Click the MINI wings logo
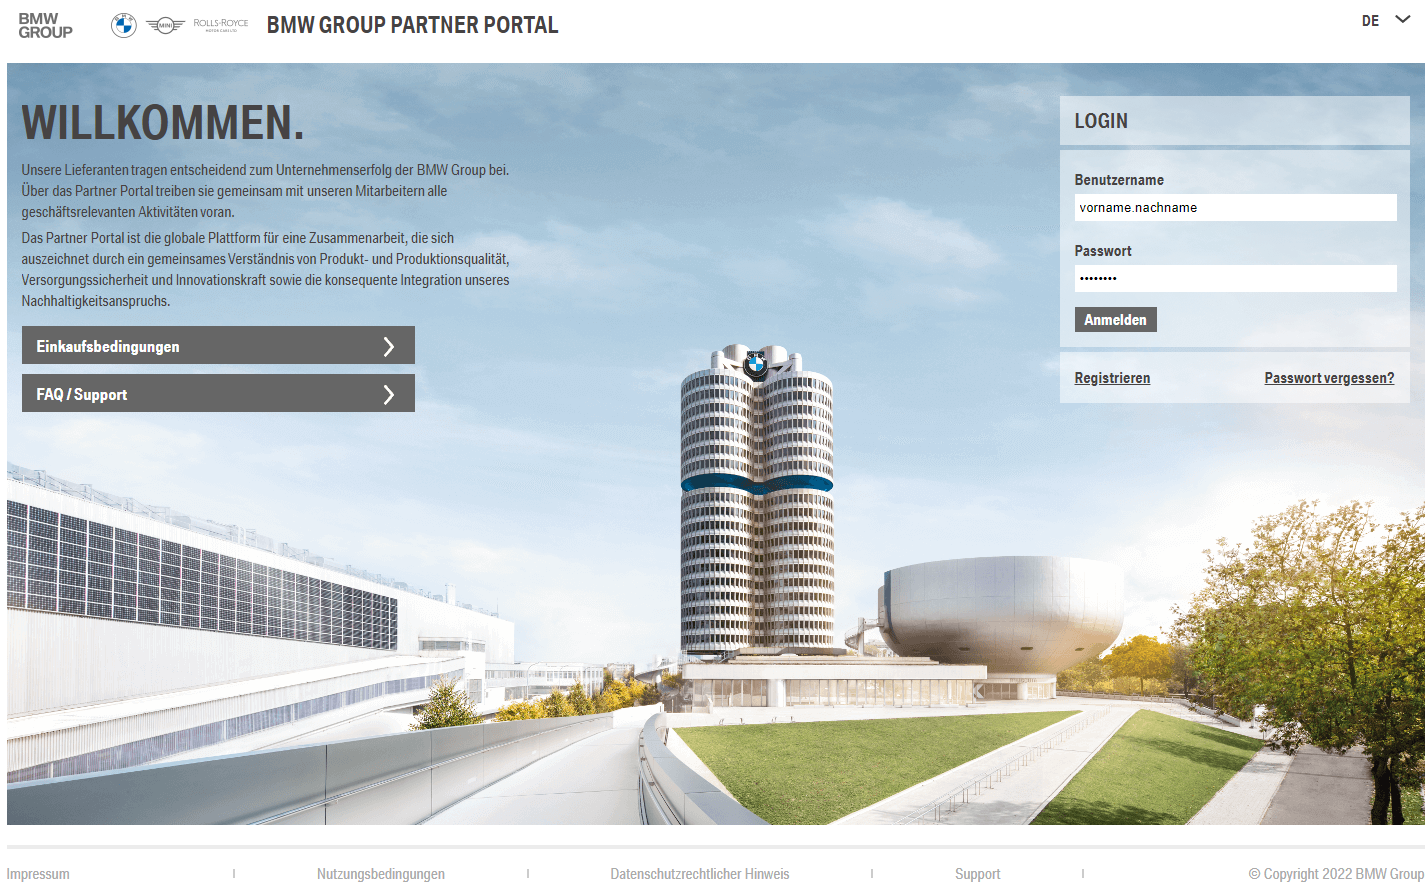The image size is (1428, 886). coord(165,25)
